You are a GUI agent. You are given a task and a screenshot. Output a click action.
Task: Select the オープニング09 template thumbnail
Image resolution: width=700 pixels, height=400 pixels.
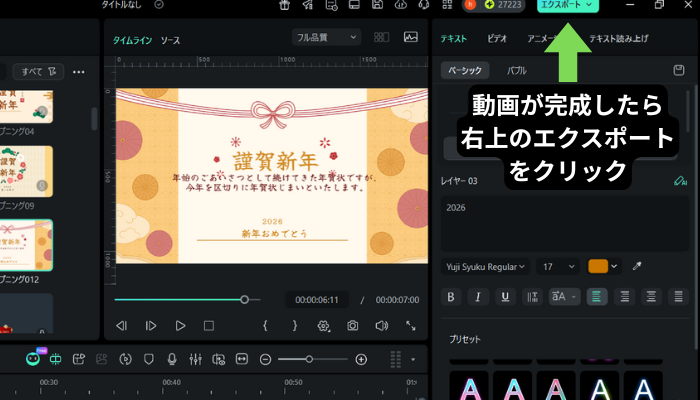[26, 171]
